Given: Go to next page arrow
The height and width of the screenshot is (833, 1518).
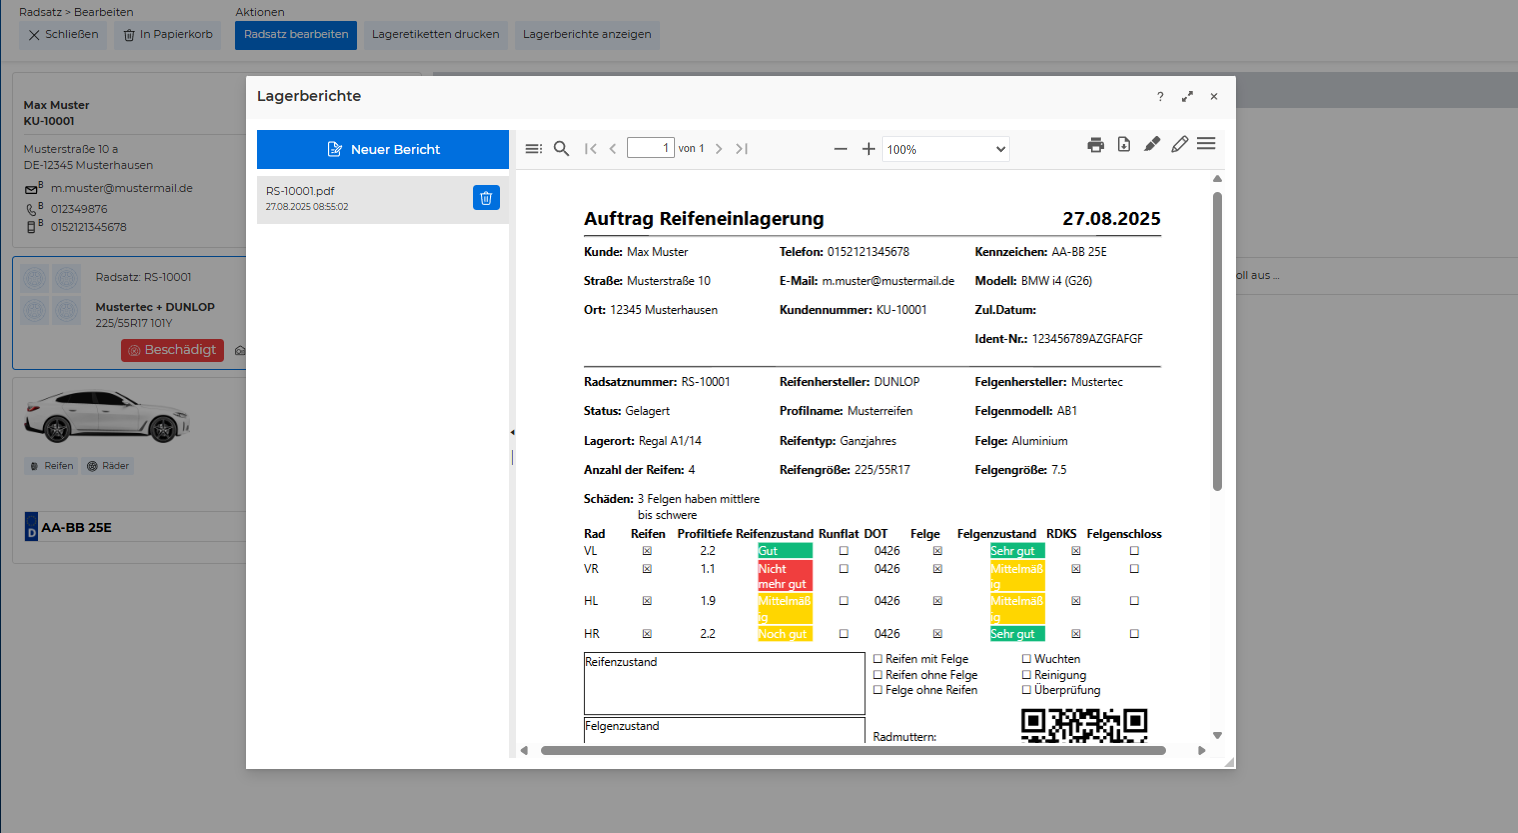Looking at the screenshot, I should click(719, 149).
